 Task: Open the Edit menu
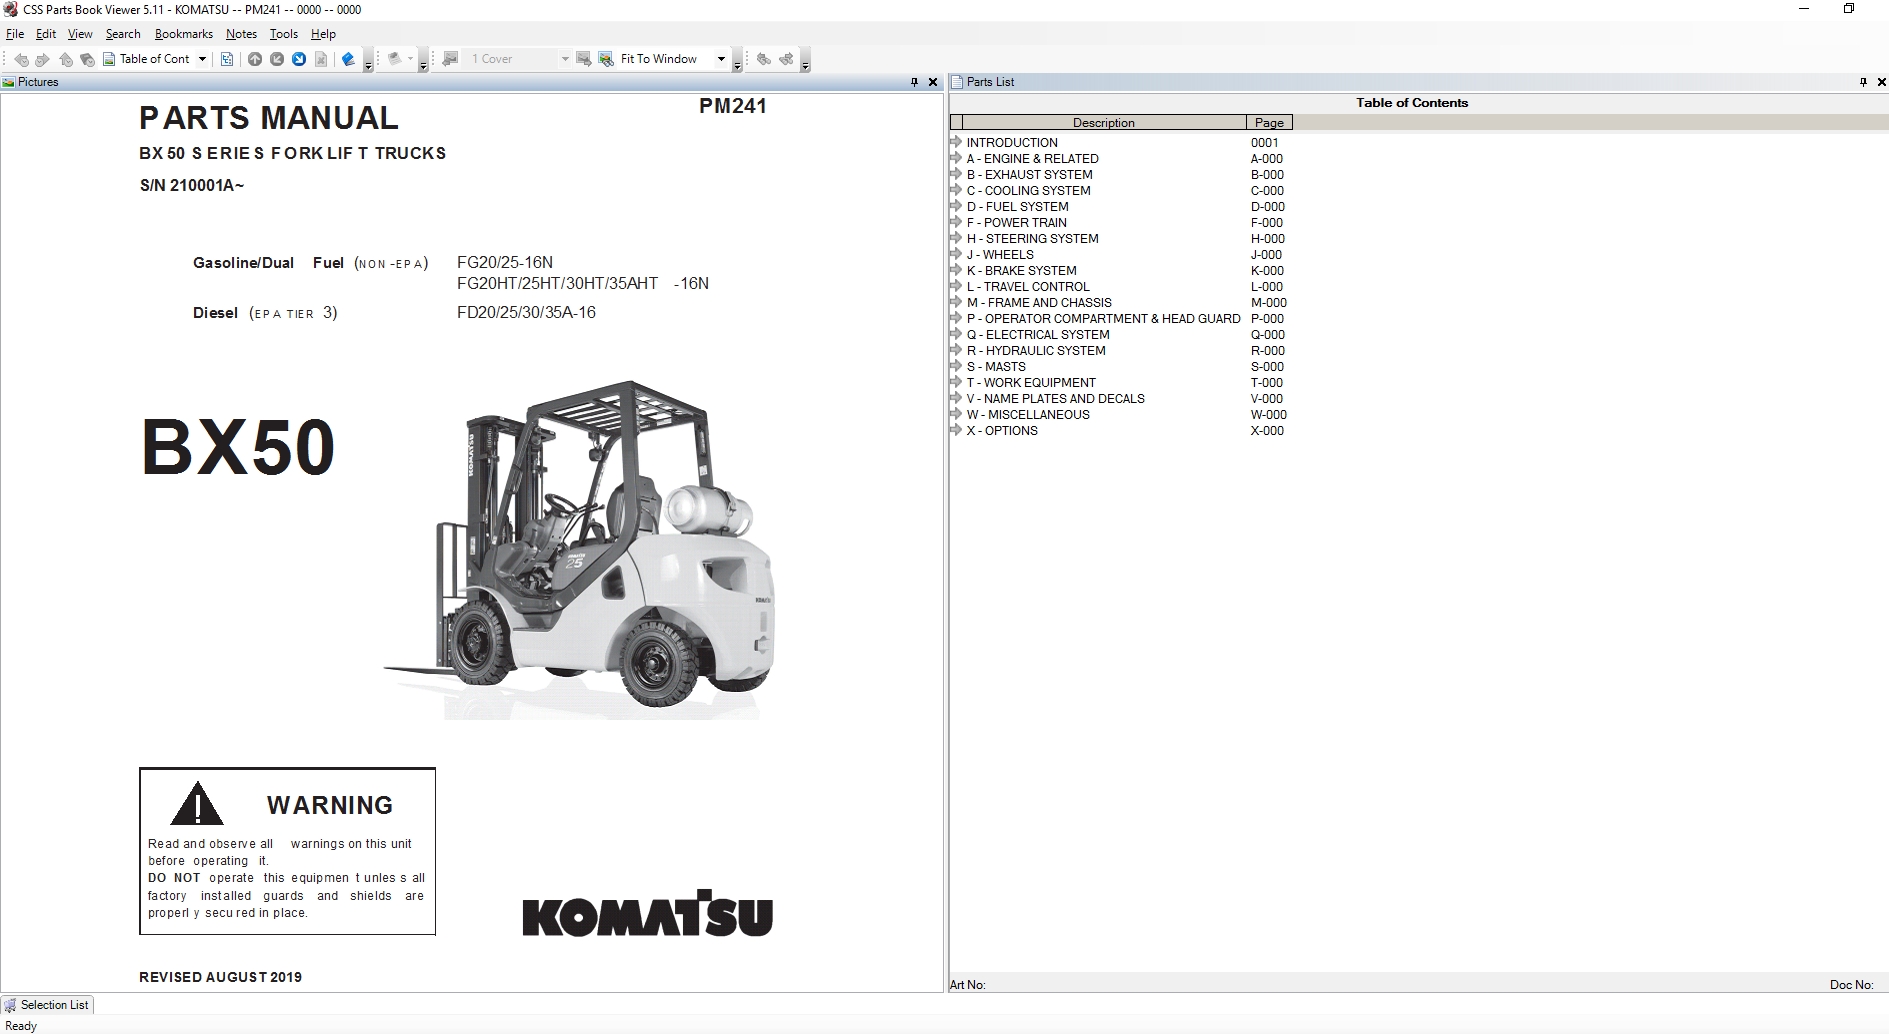pos(46,34)
